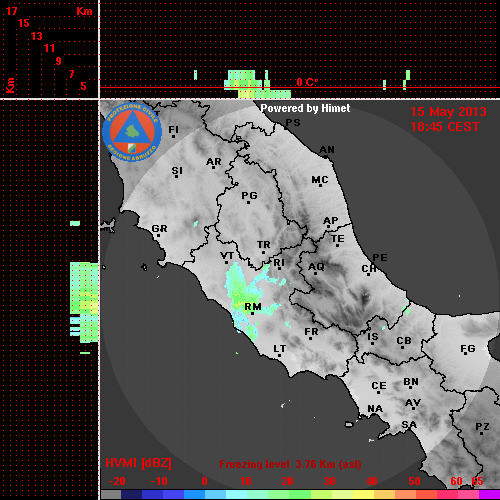This screenshot has height=500, width=500.
Task: Click the blue 0 dBZ color swatch
Action: 194,494
